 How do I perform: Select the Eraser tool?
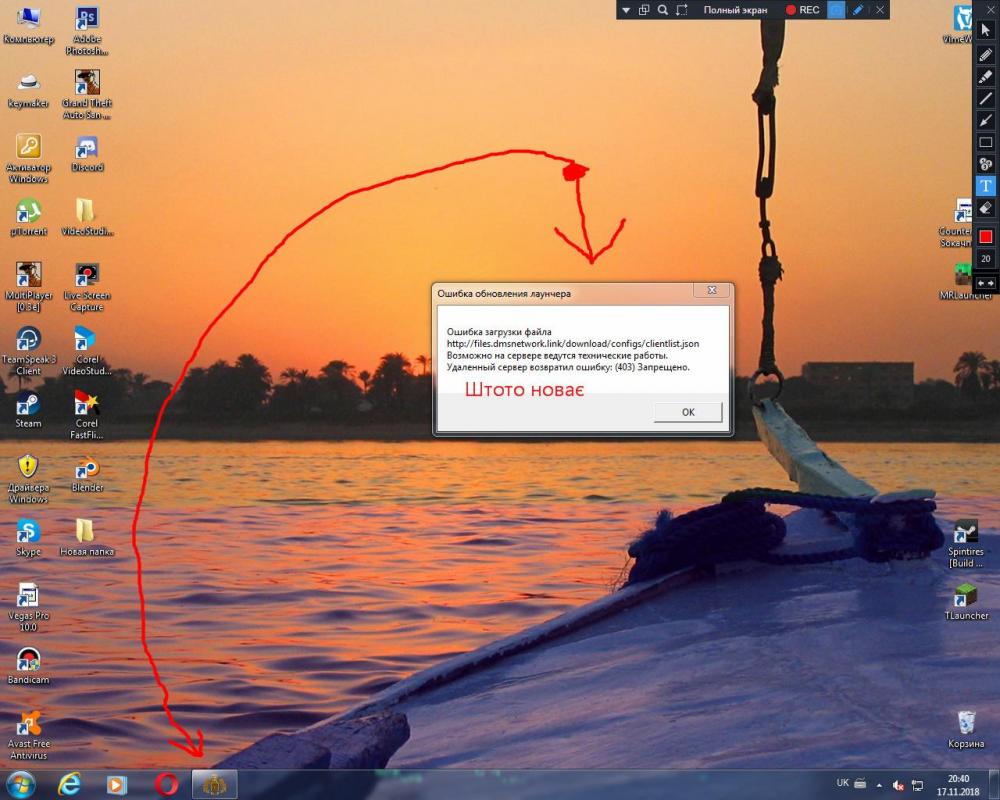click(986, 208)
